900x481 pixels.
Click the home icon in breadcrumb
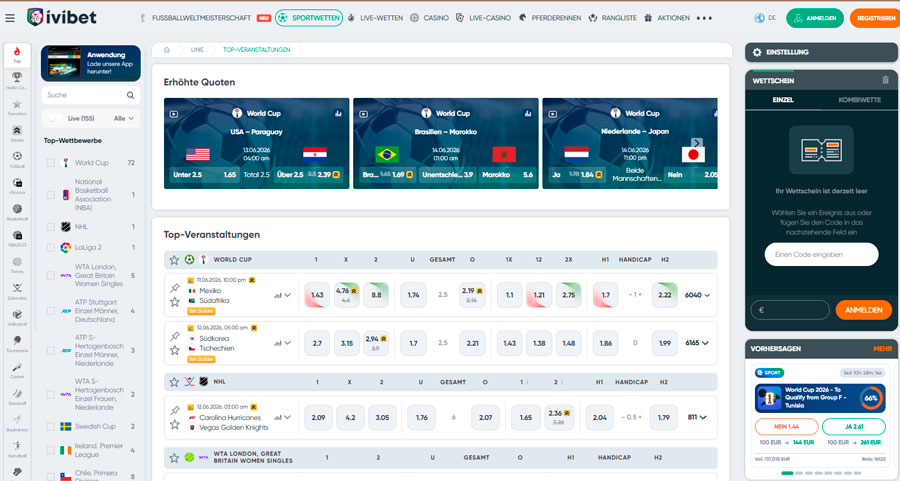coord(167,50)
